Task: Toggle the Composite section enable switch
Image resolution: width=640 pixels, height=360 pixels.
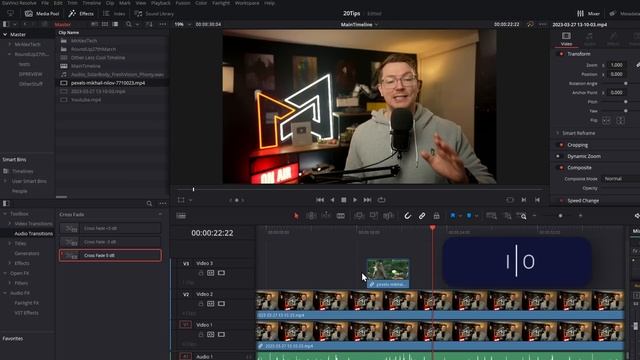Action: coord(561,168)
